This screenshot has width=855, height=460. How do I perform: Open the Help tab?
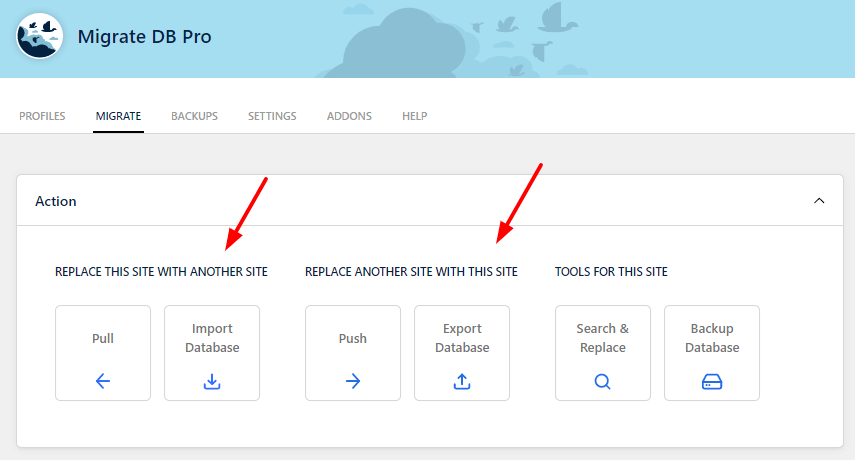click(414, 116)
